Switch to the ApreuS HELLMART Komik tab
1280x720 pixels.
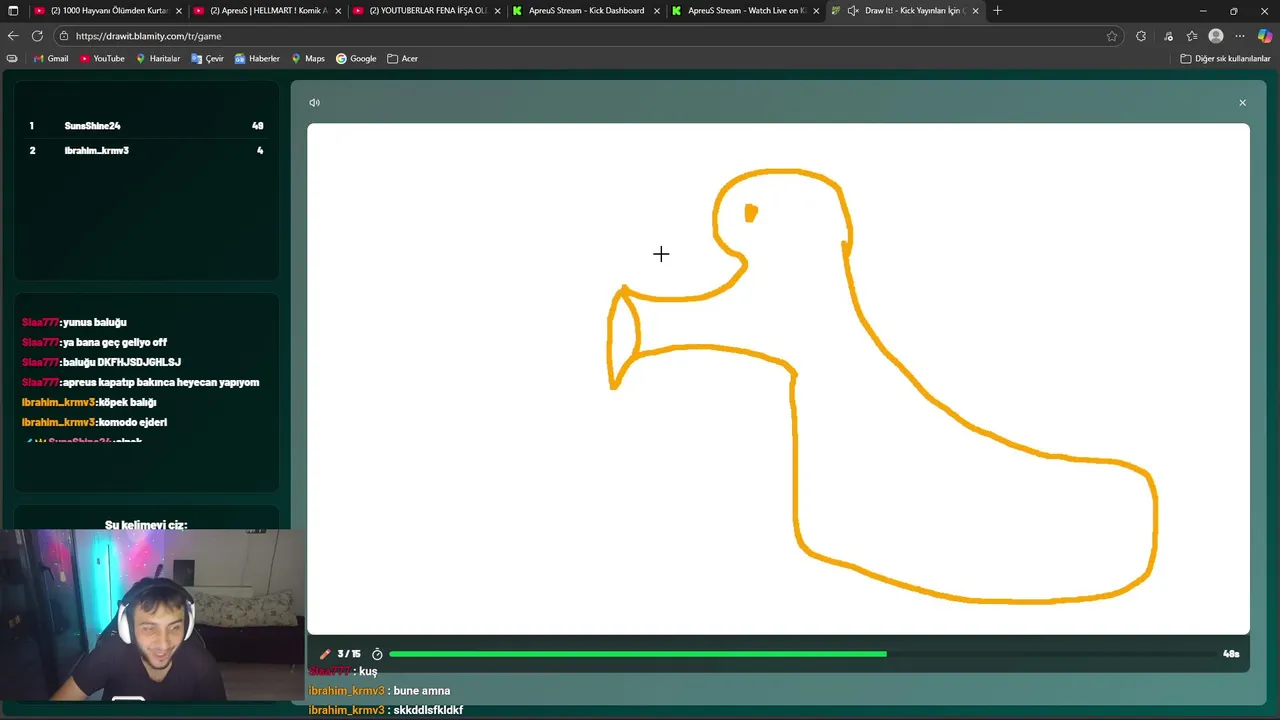(x=267, y=11)
